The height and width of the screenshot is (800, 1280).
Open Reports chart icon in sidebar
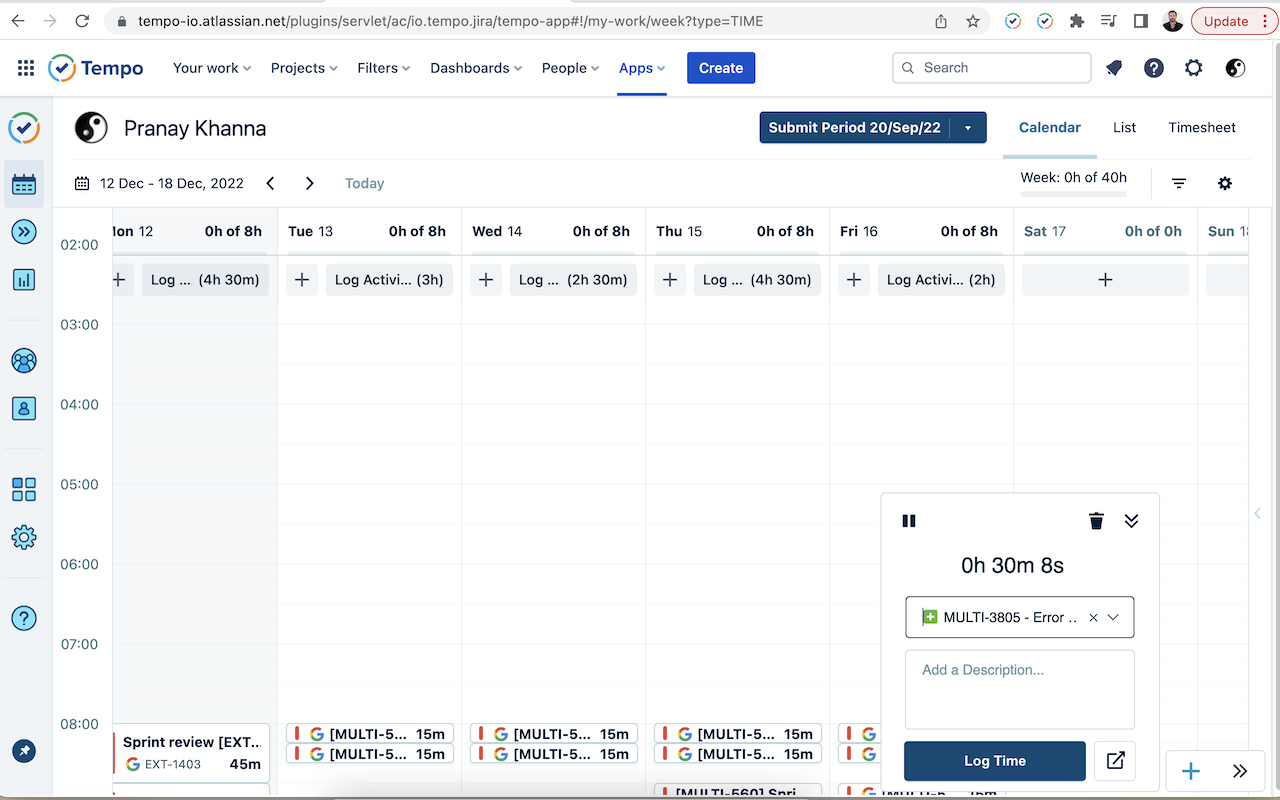coord(24,279)
